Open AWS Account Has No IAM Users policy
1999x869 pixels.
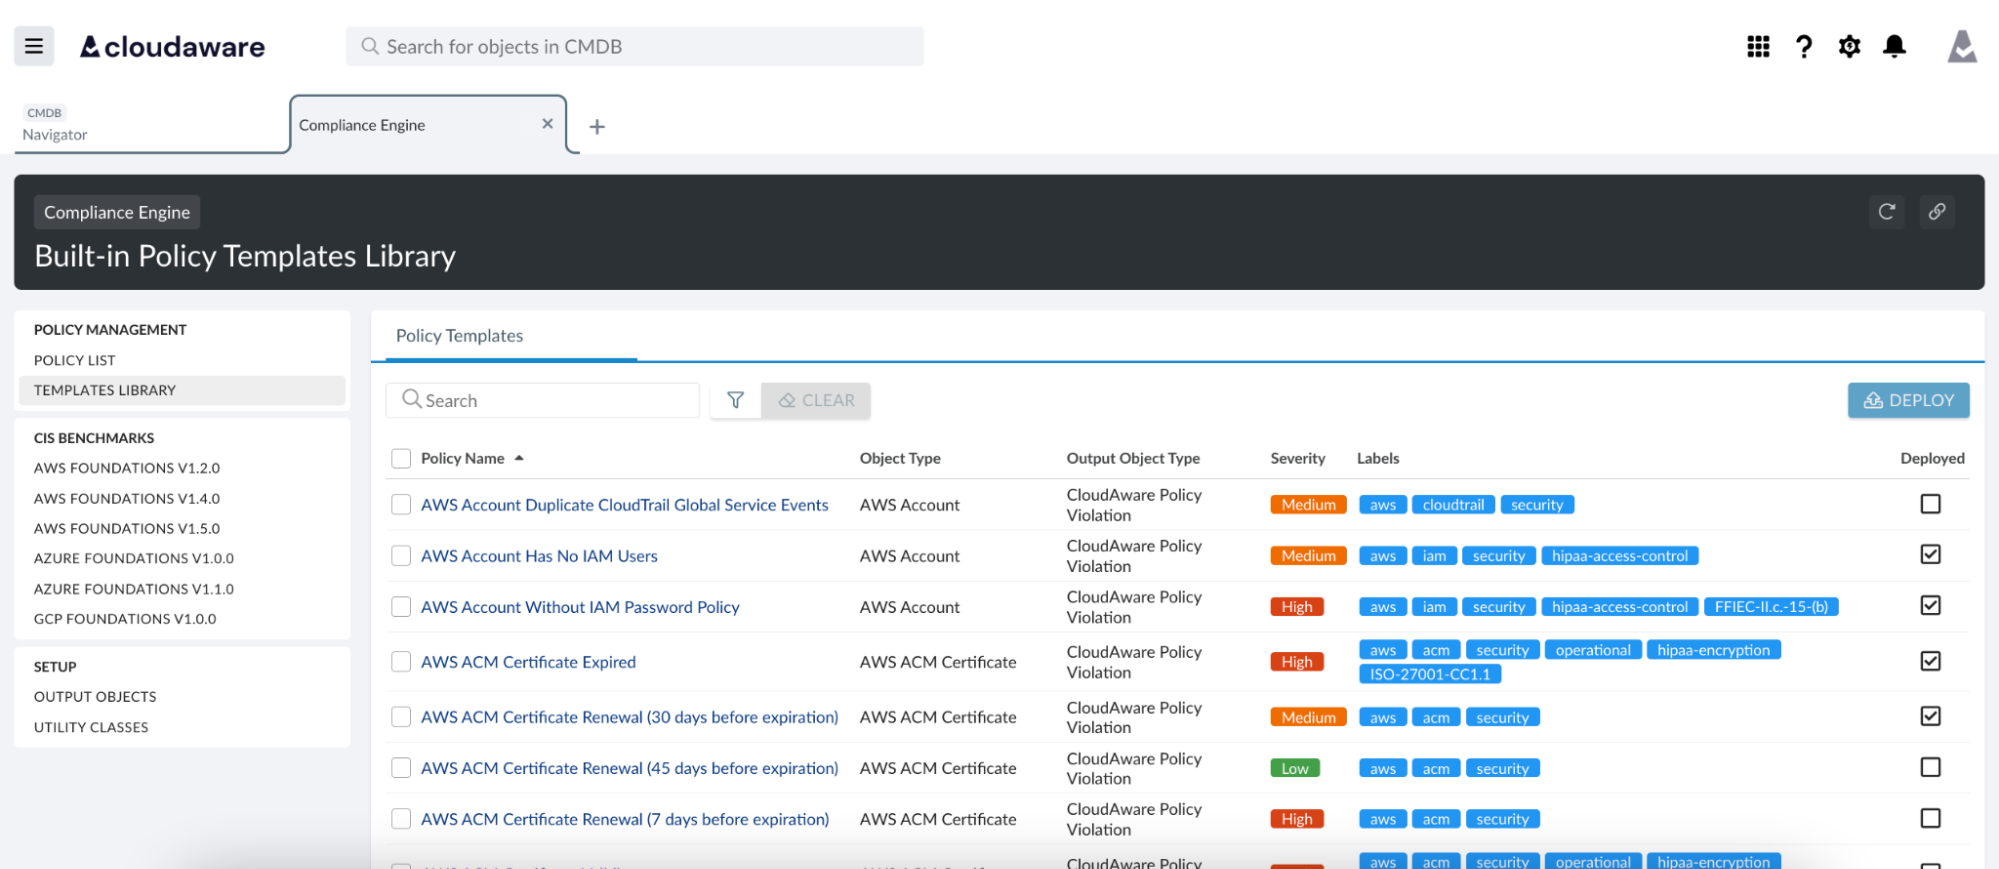coord(539,556)
